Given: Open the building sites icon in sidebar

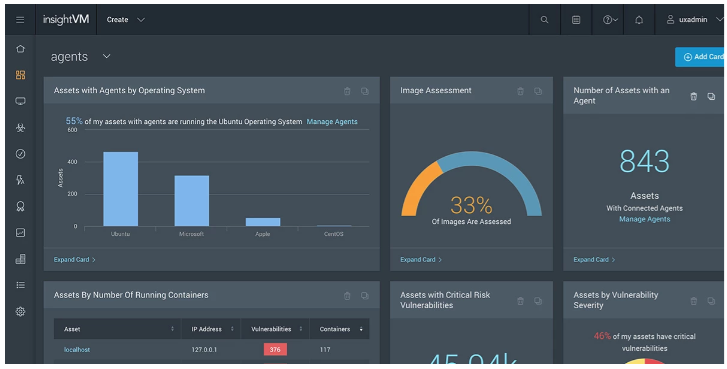Looking at the screenshot, I should (x=20, y=259).
